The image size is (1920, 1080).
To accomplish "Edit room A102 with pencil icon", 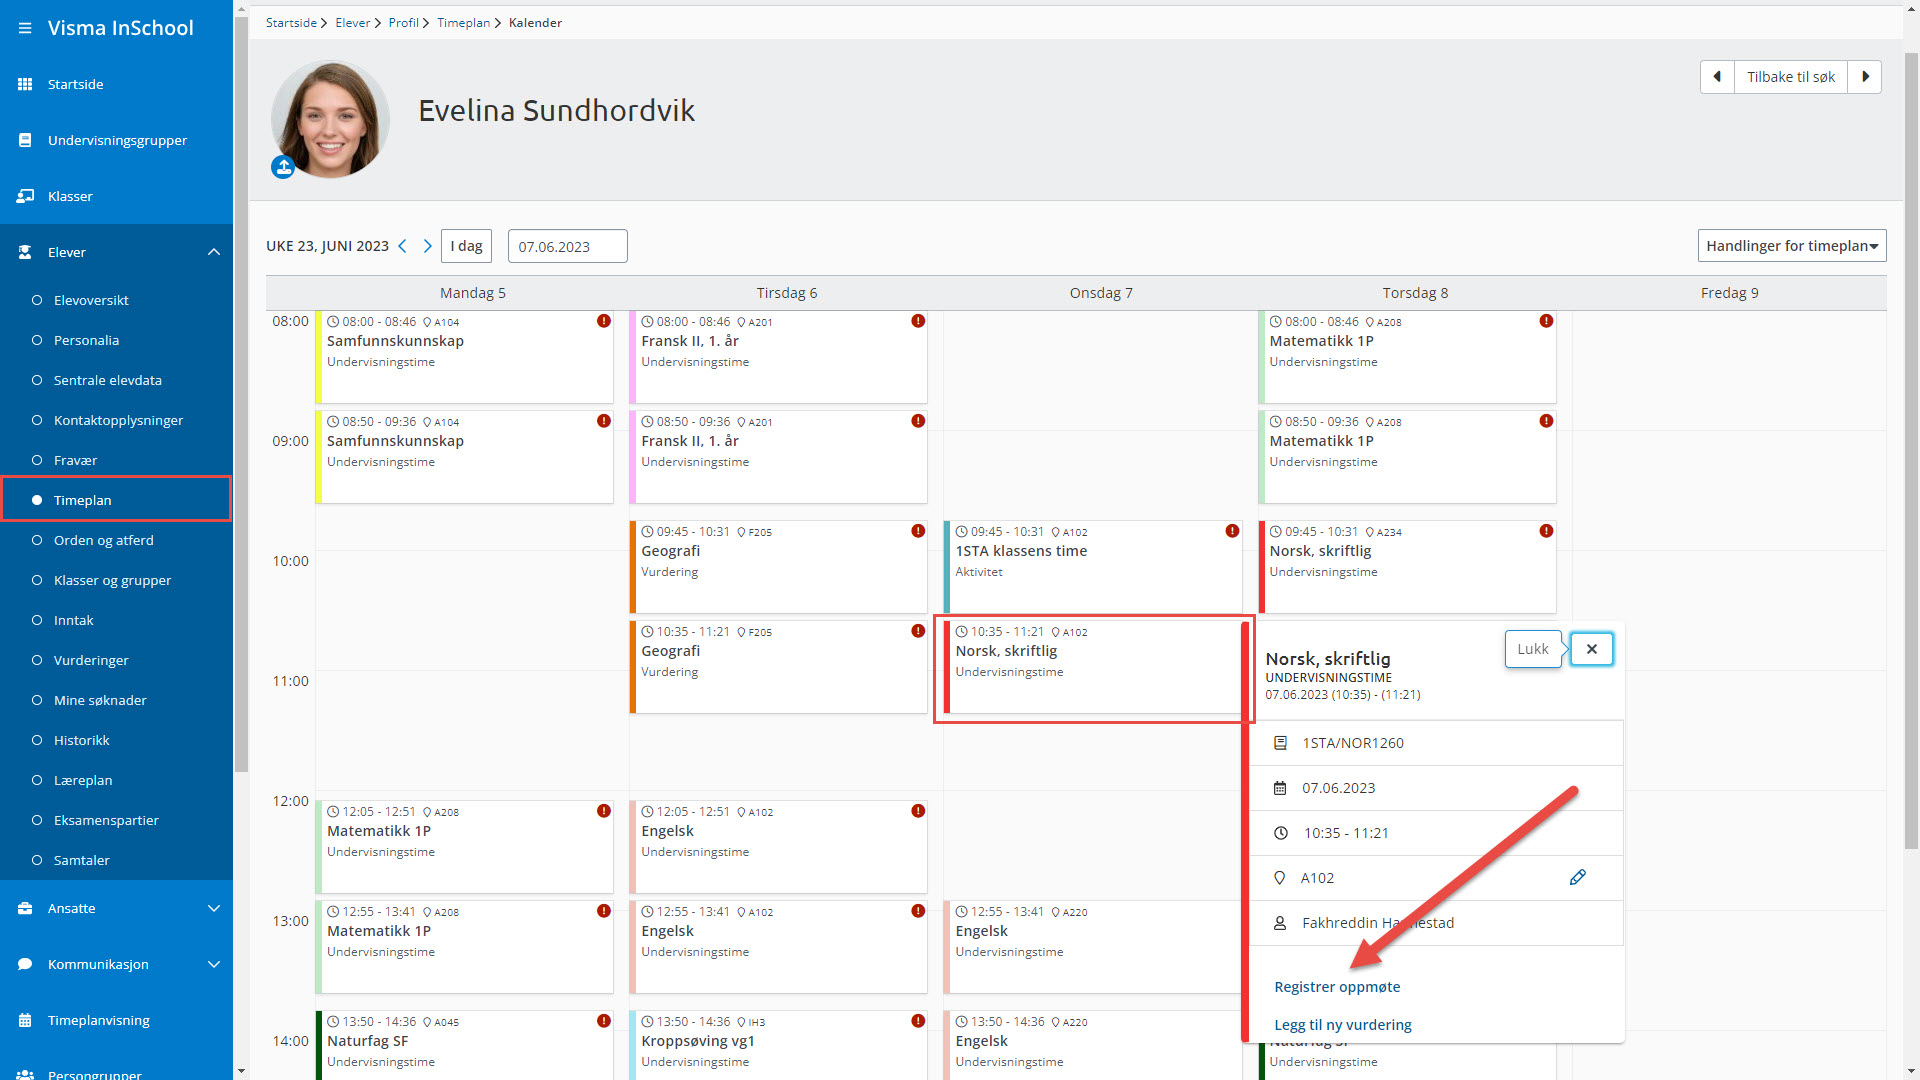I will click(x=1577, y=877).
